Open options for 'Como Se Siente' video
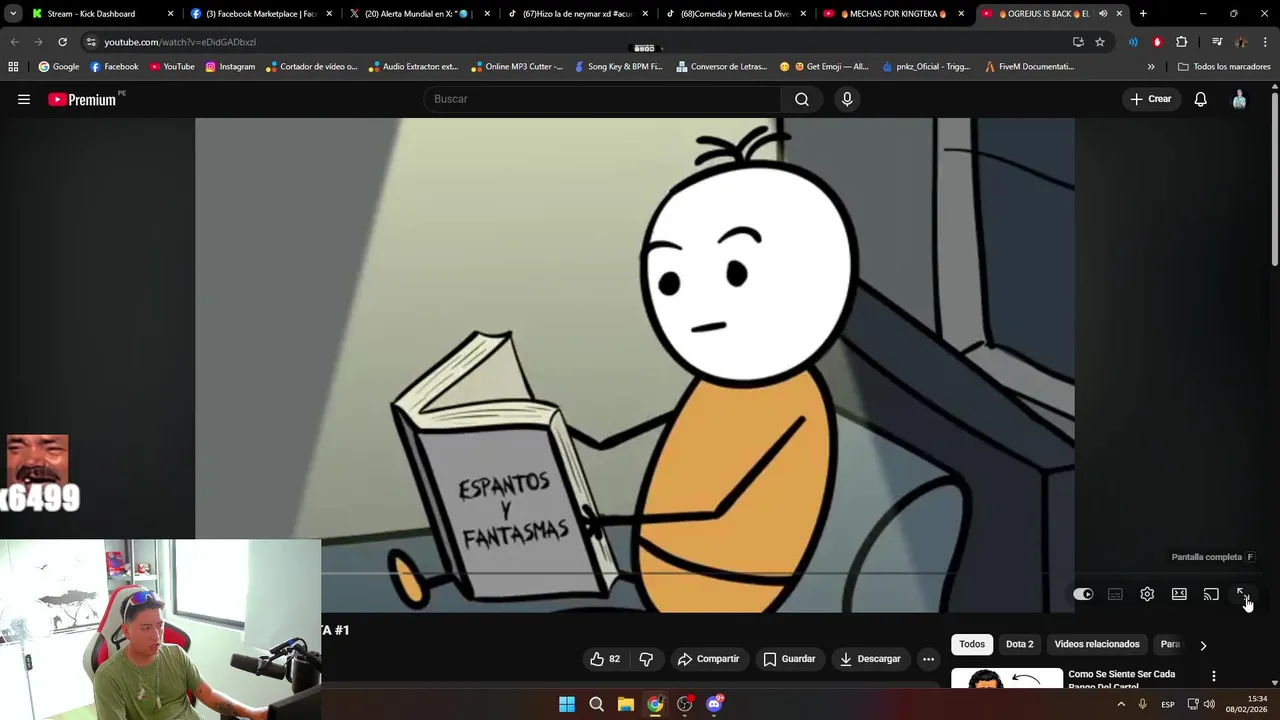This screenshot has width=1280, height=720. (x=1214, y=677)
